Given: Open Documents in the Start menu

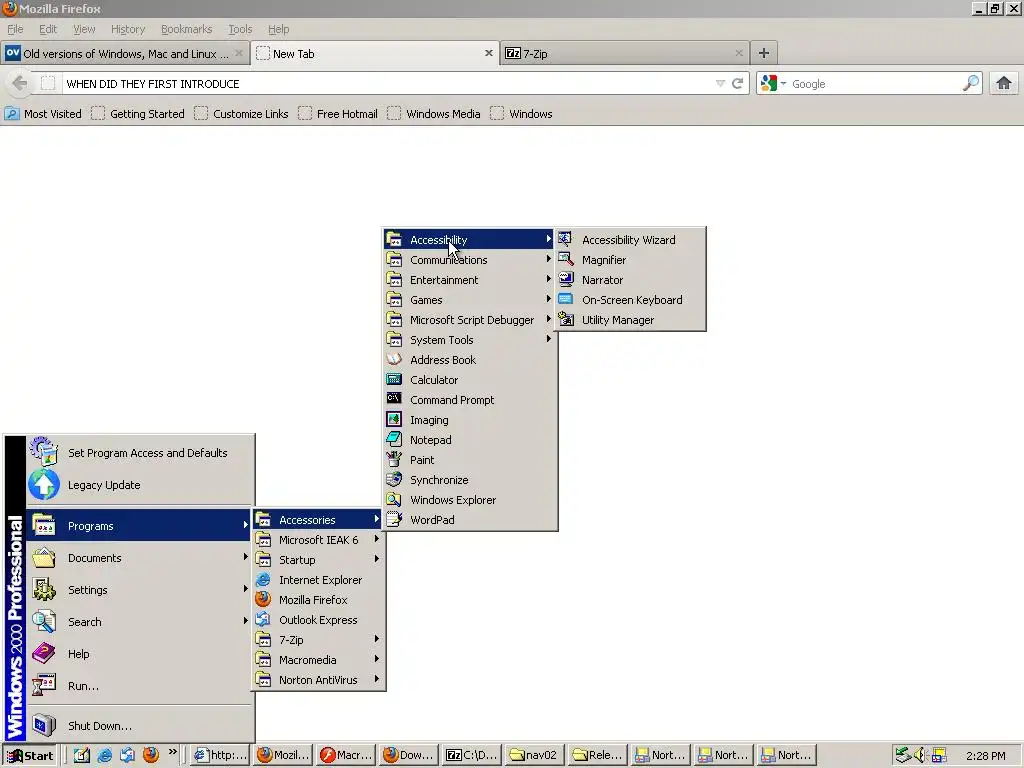Looking at the screenshot, I should click(138, 558).
